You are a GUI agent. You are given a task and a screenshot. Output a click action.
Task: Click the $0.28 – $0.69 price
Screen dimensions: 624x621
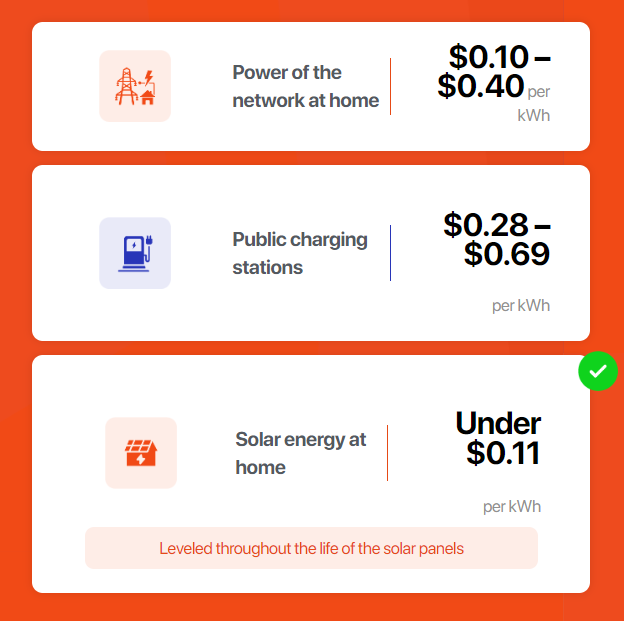(x=497, y=239)
